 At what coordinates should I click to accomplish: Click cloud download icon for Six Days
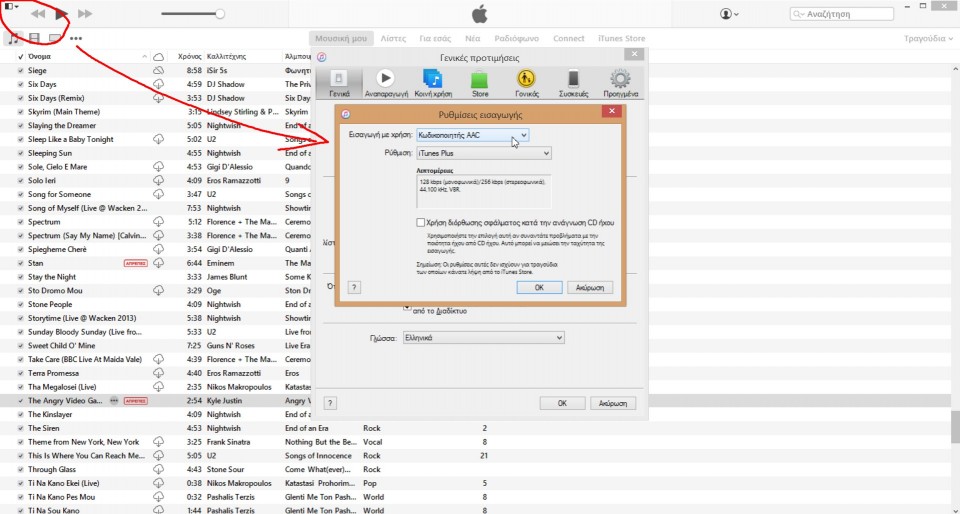(x=159, y=84)
